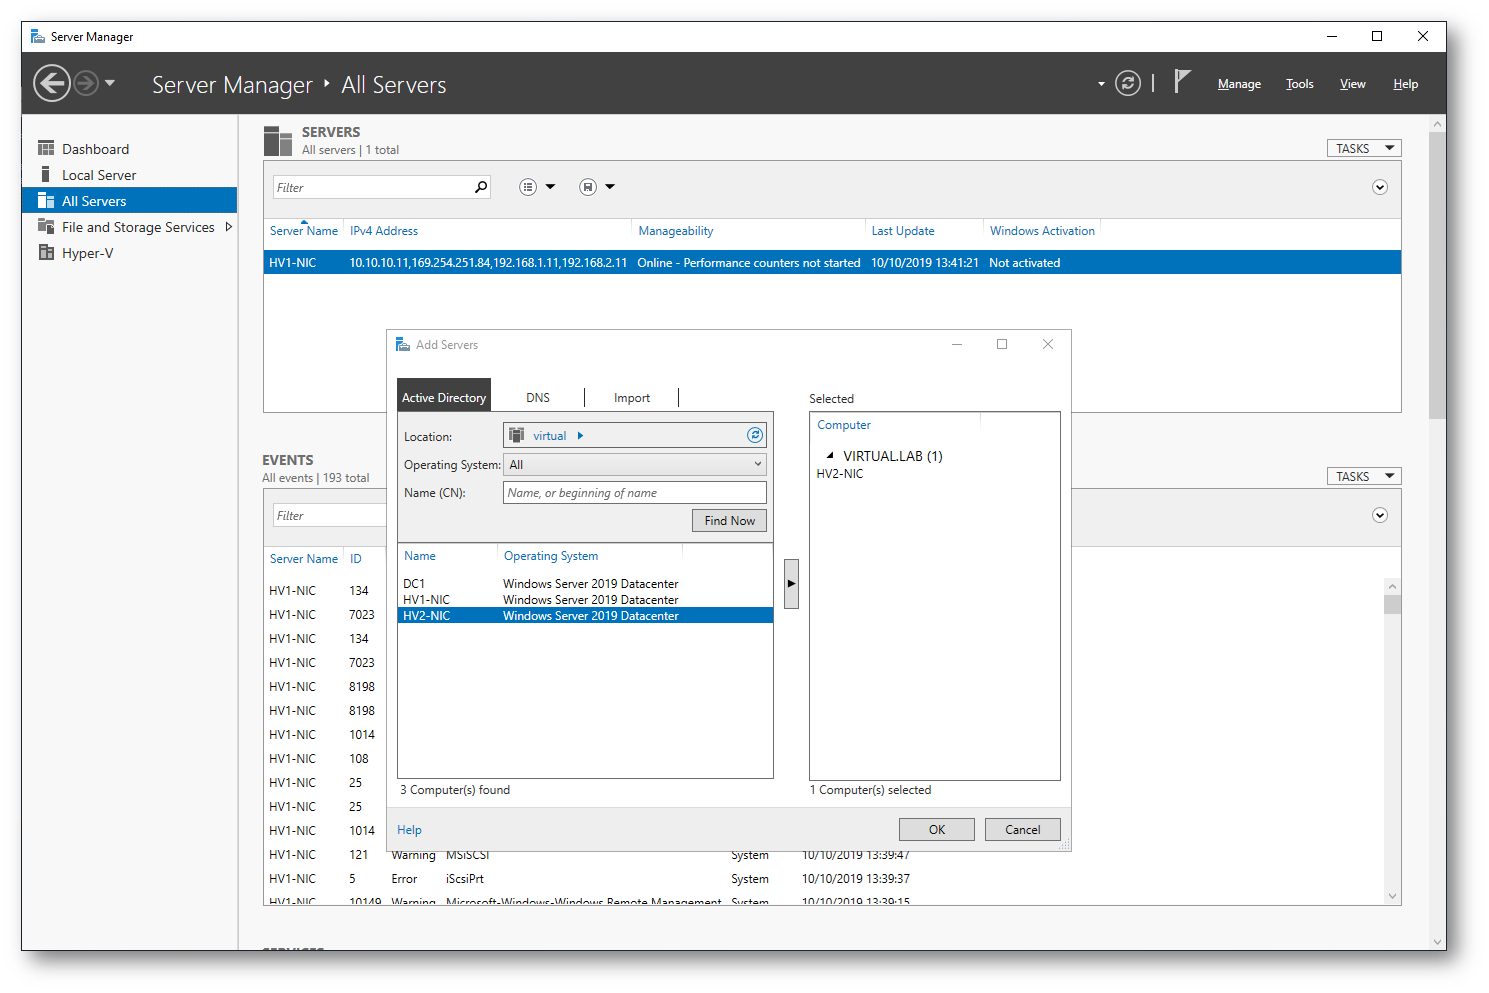Switch to Active Directory tab

coord(444,398)
